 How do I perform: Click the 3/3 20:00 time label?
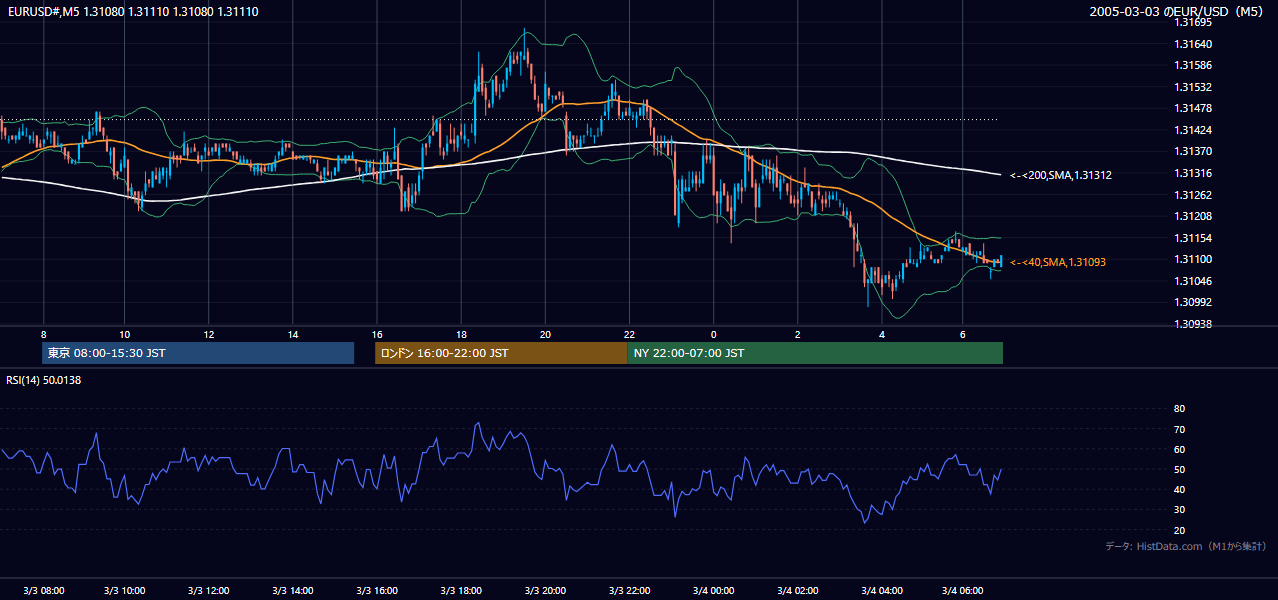pyautogui.click(x=546, y=590)
